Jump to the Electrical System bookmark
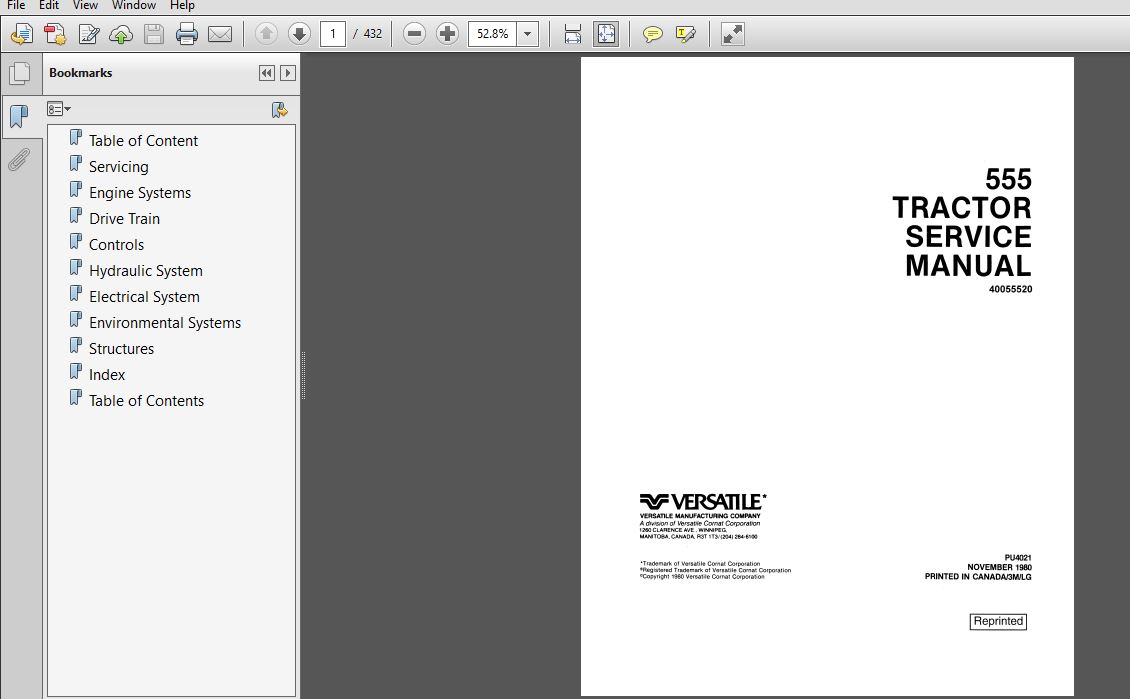The width and height of the screenshot is (1130, 699). (144, 296)
